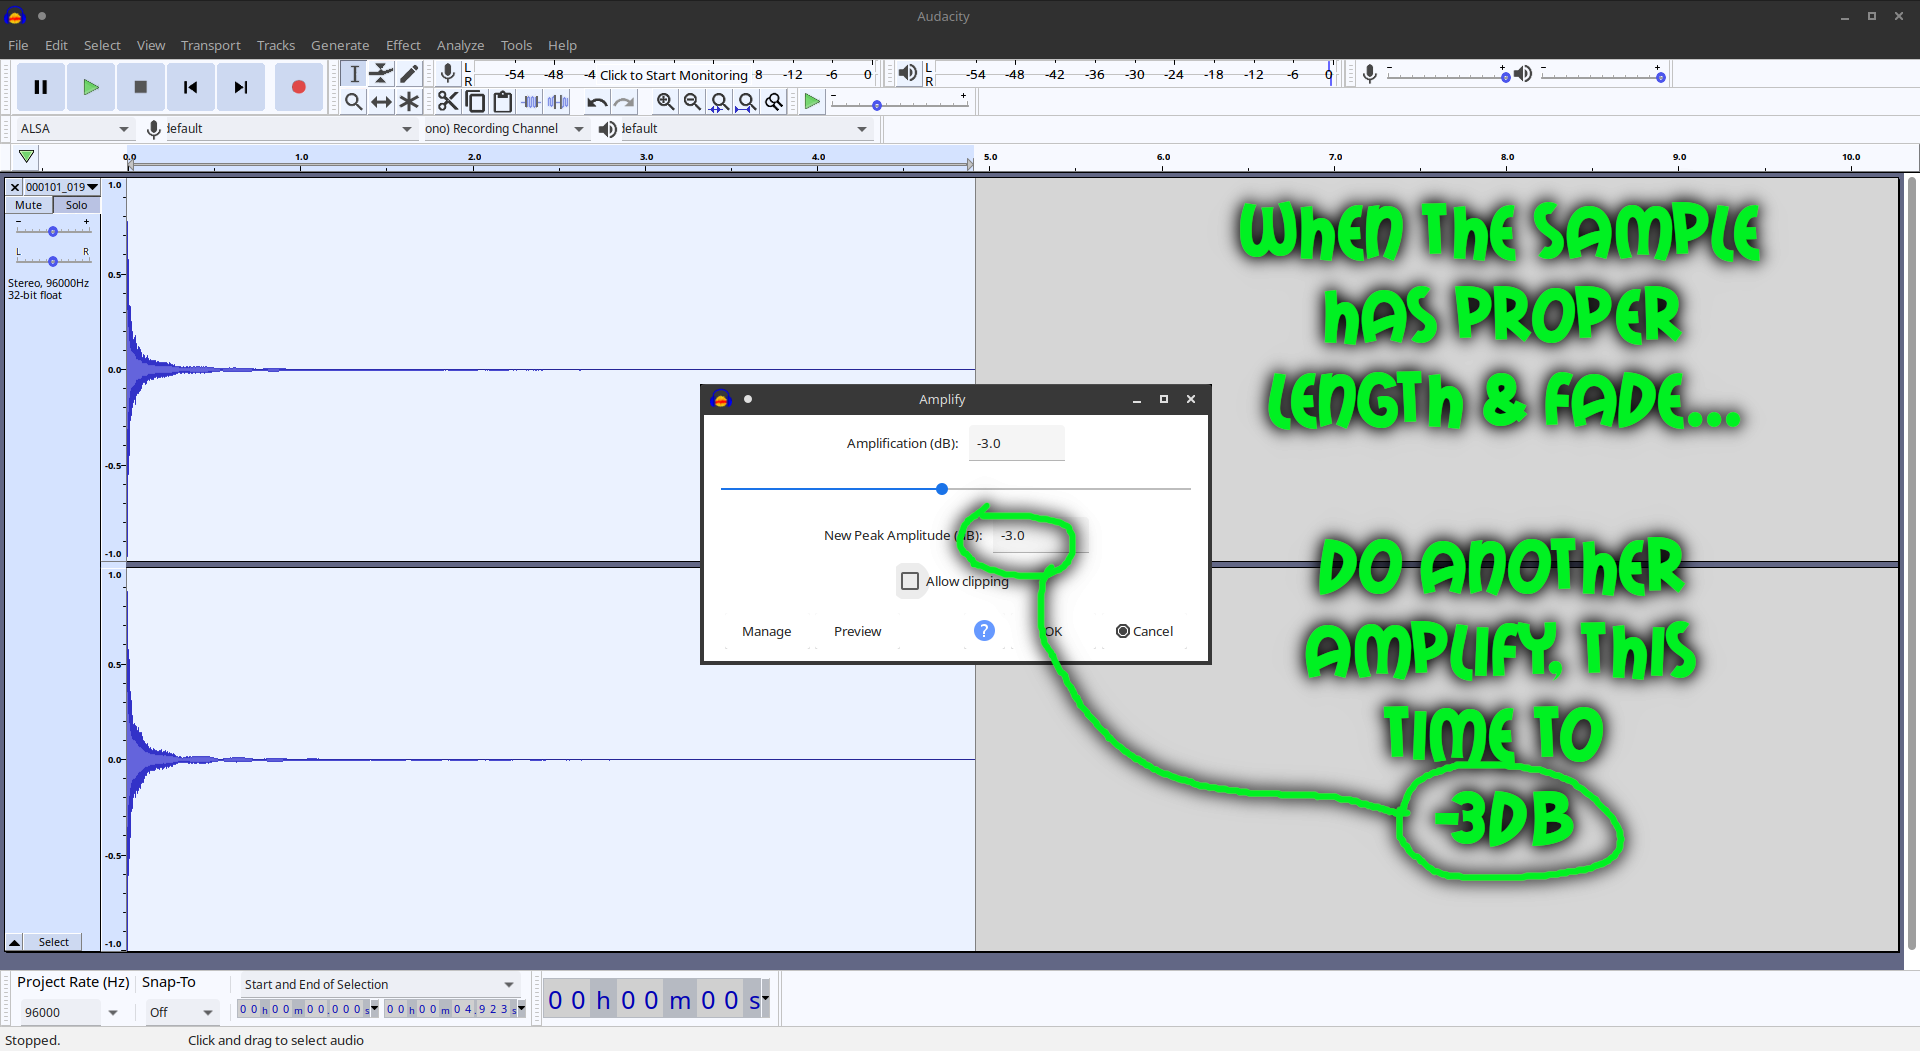This screenshot has height=1051, width=1920.
Task: Silence the audio selection
Action: (559, 101)
